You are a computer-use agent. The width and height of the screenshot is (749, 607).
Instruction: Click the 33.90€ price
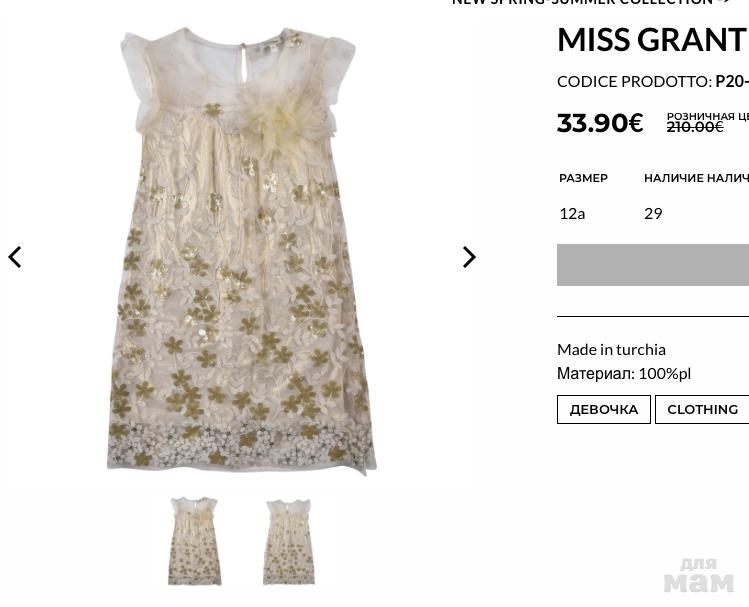(600, 123)
